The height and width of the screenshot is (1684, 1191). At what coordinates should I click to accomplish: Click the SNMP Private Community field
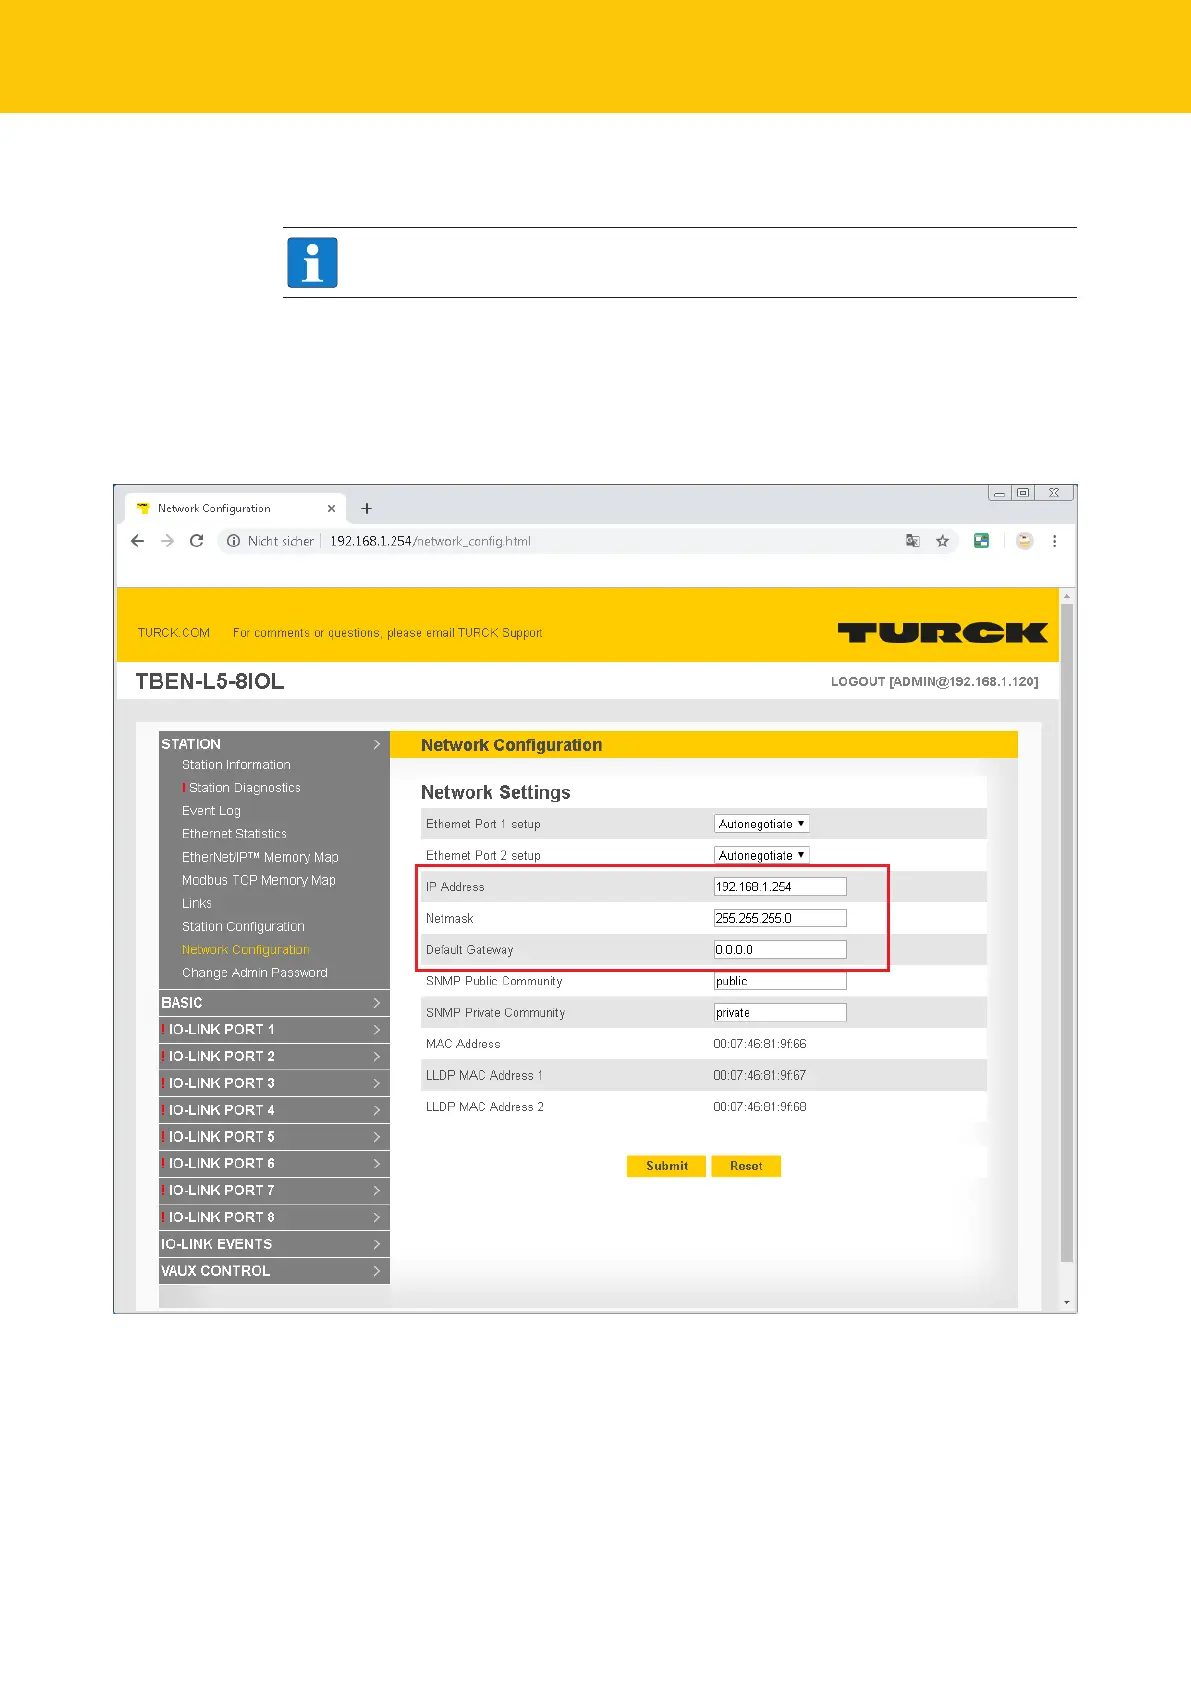pos(780,1013)
